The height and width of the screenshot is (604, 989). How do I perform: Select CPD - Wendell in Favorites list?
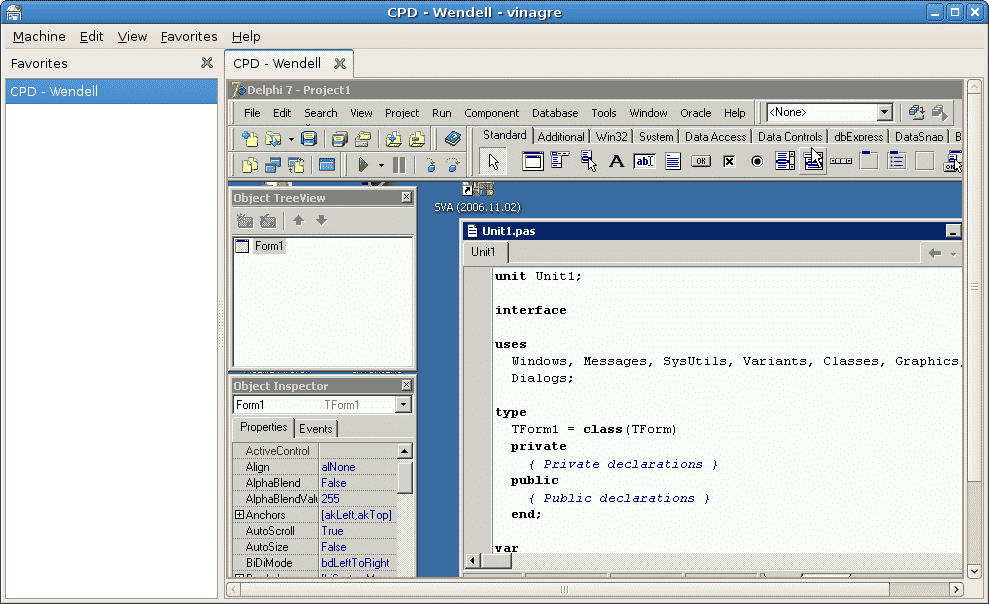tap(111, 91)
